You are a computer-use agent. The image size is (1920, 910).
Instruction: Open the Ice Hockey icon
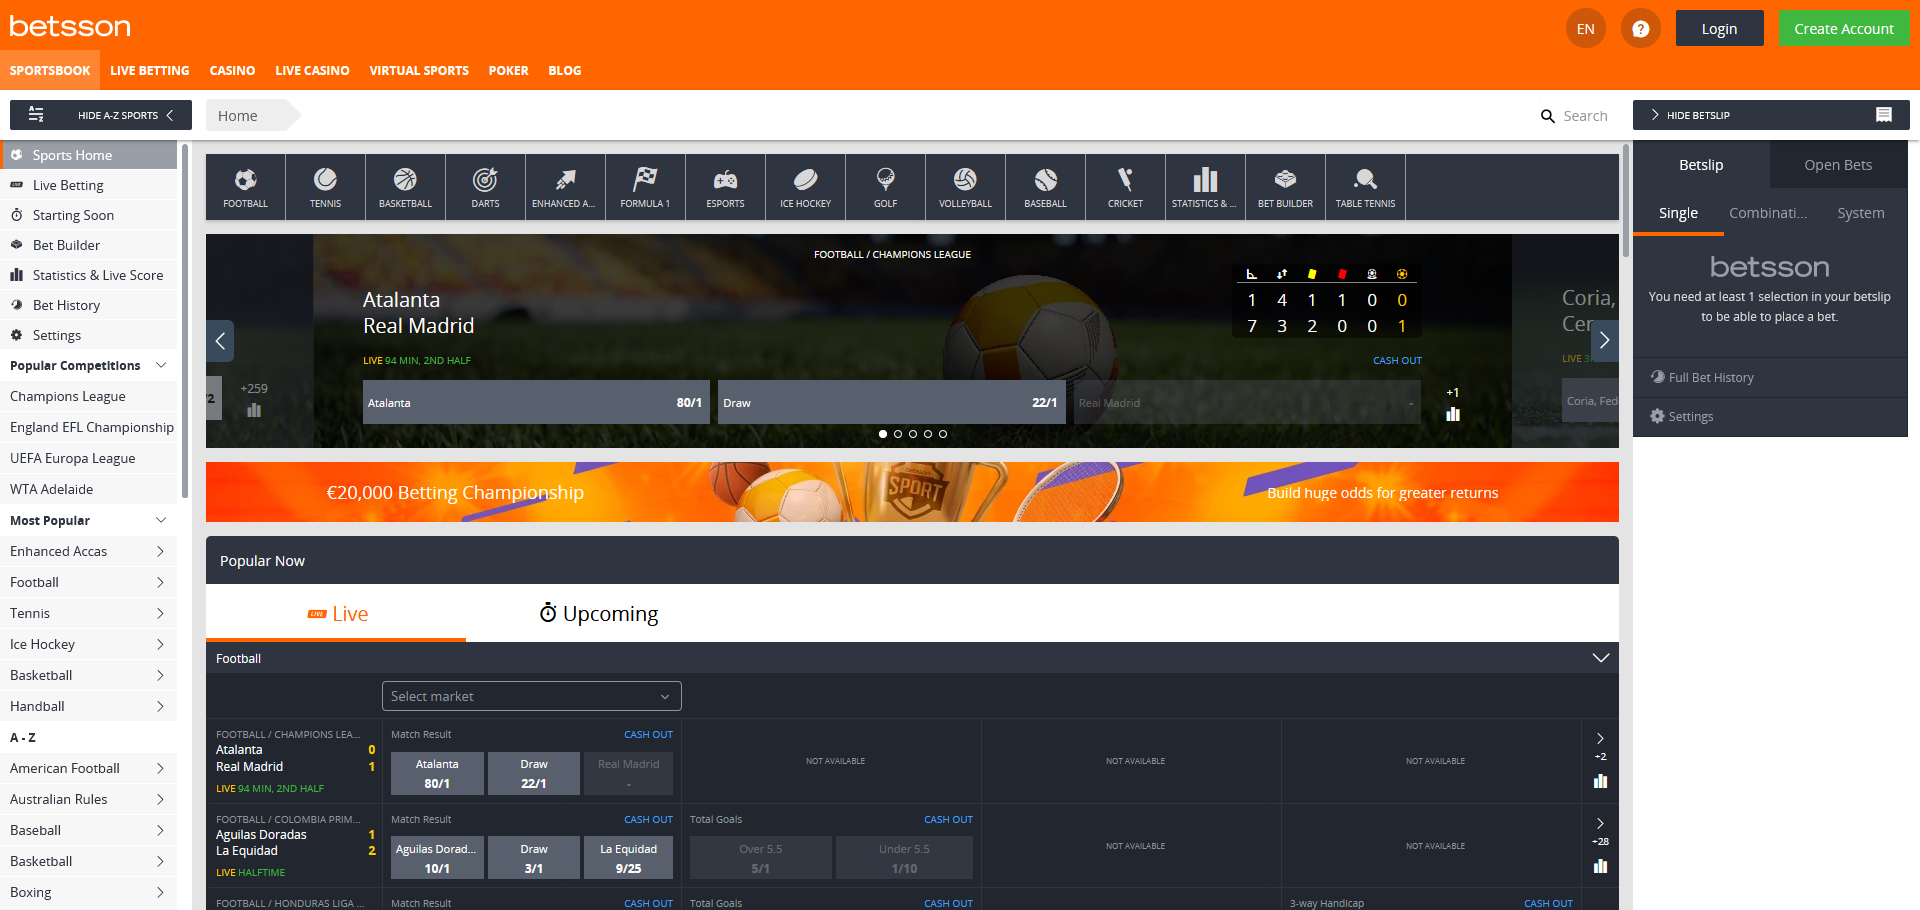tap(805, 187)
